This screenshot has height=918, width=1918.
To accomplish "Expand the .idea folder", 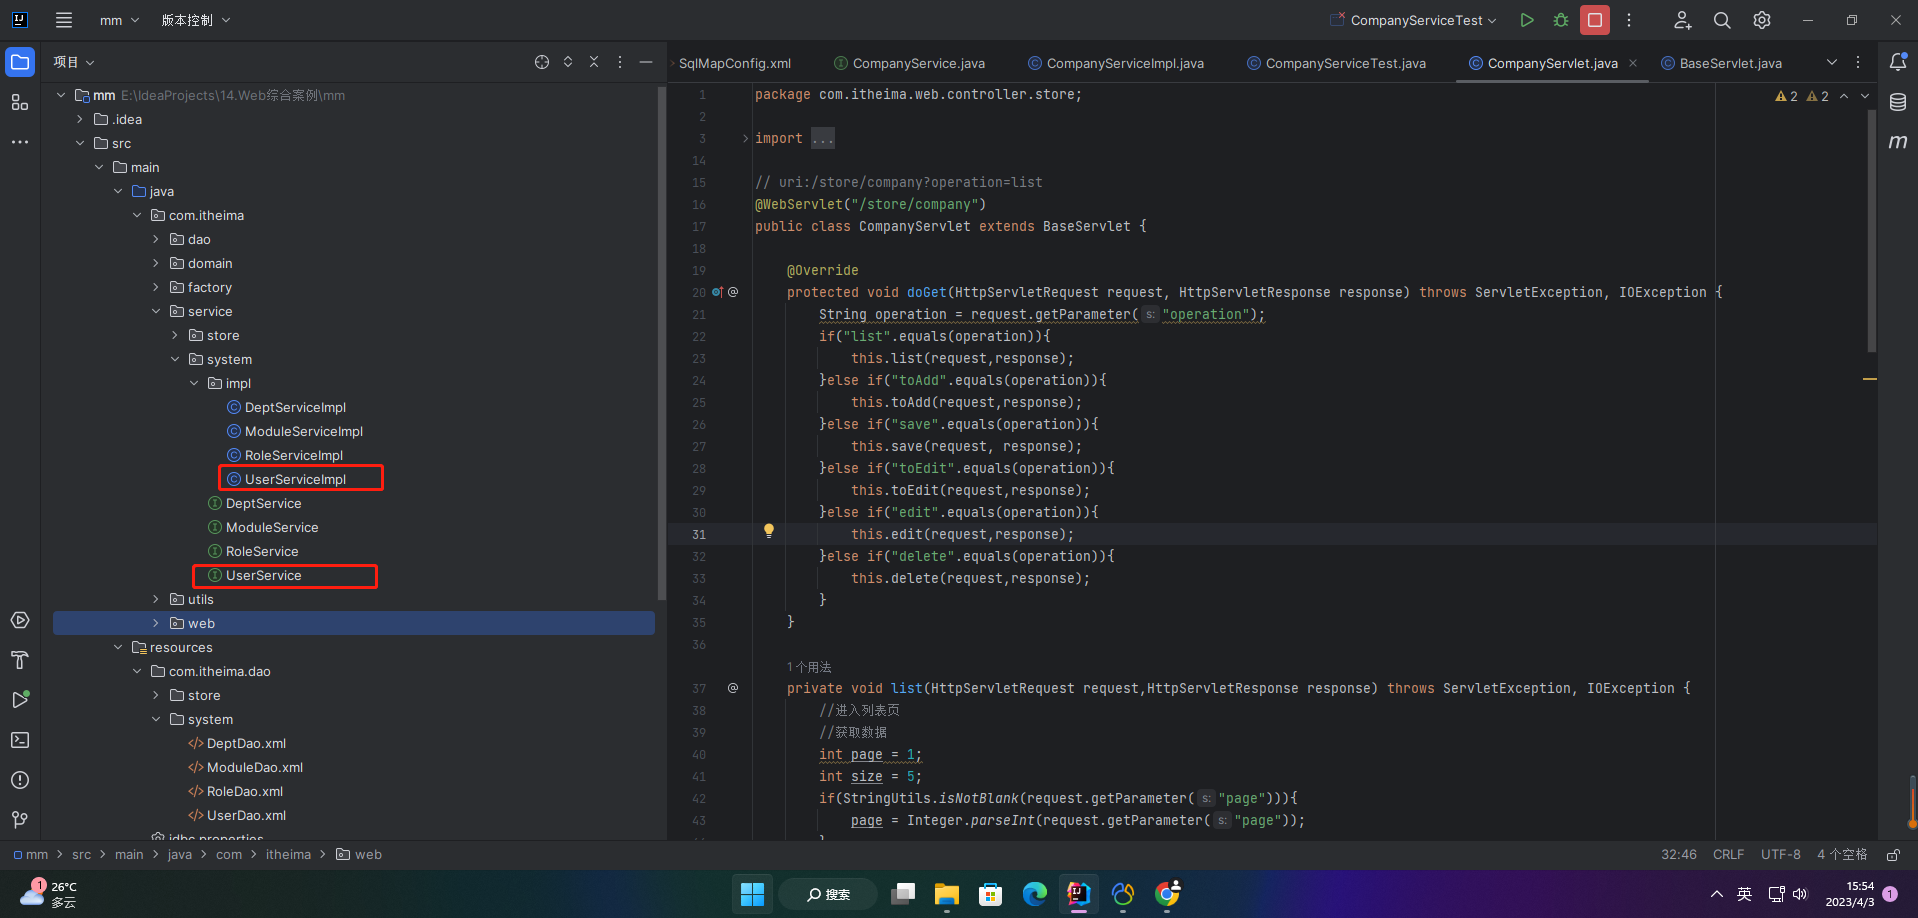I will (80, 119).
